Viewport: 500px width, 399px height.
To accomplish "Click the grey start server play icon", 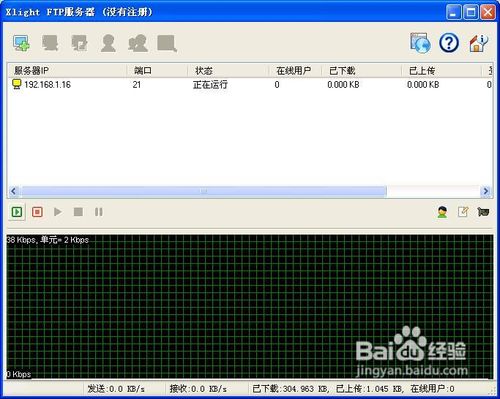I will (x=58, y=212).
